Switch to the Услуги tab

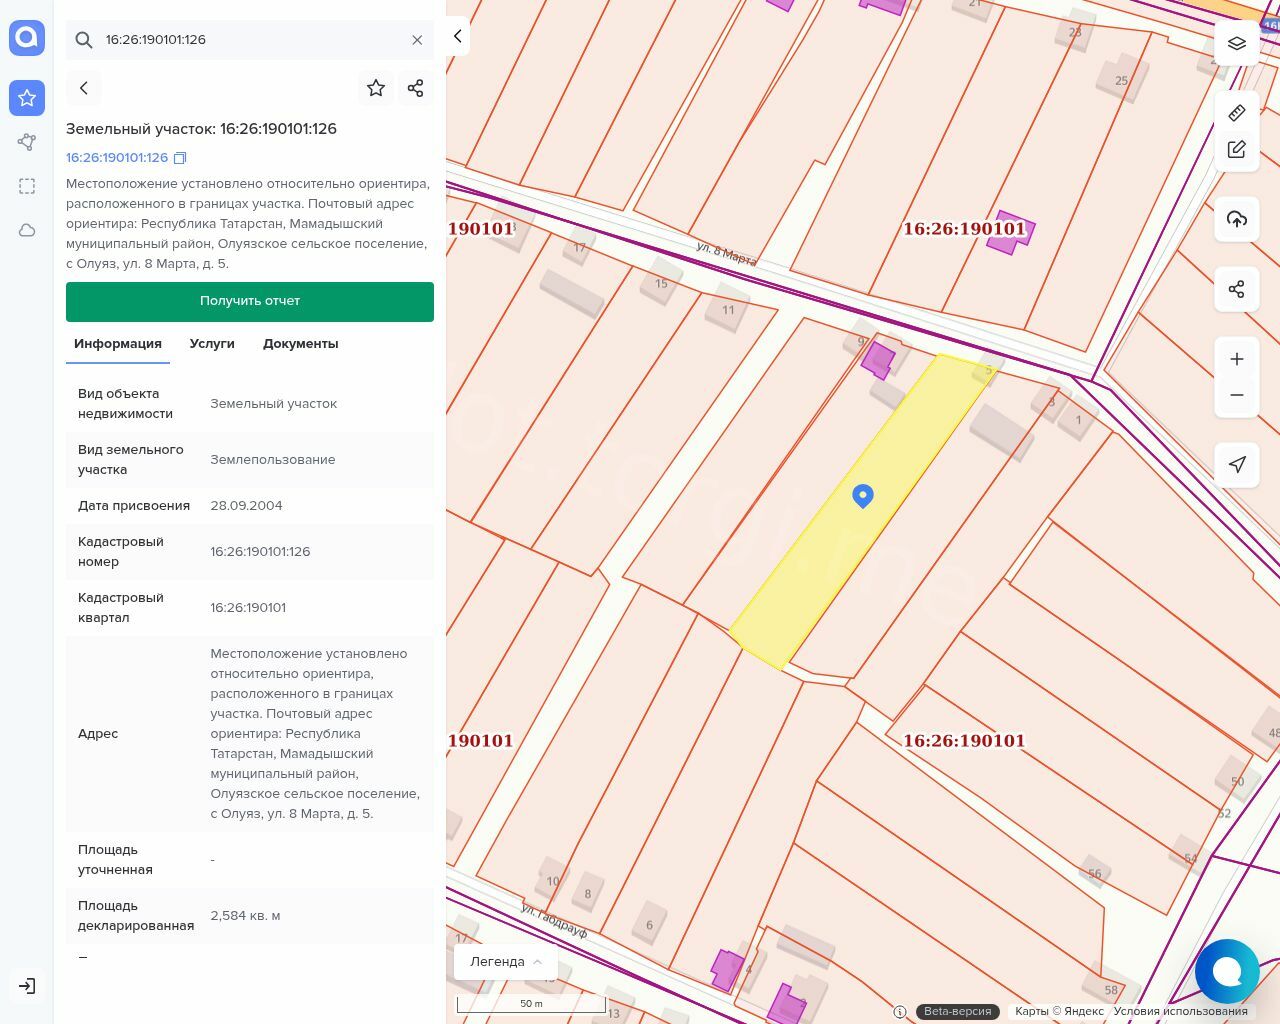212,344
